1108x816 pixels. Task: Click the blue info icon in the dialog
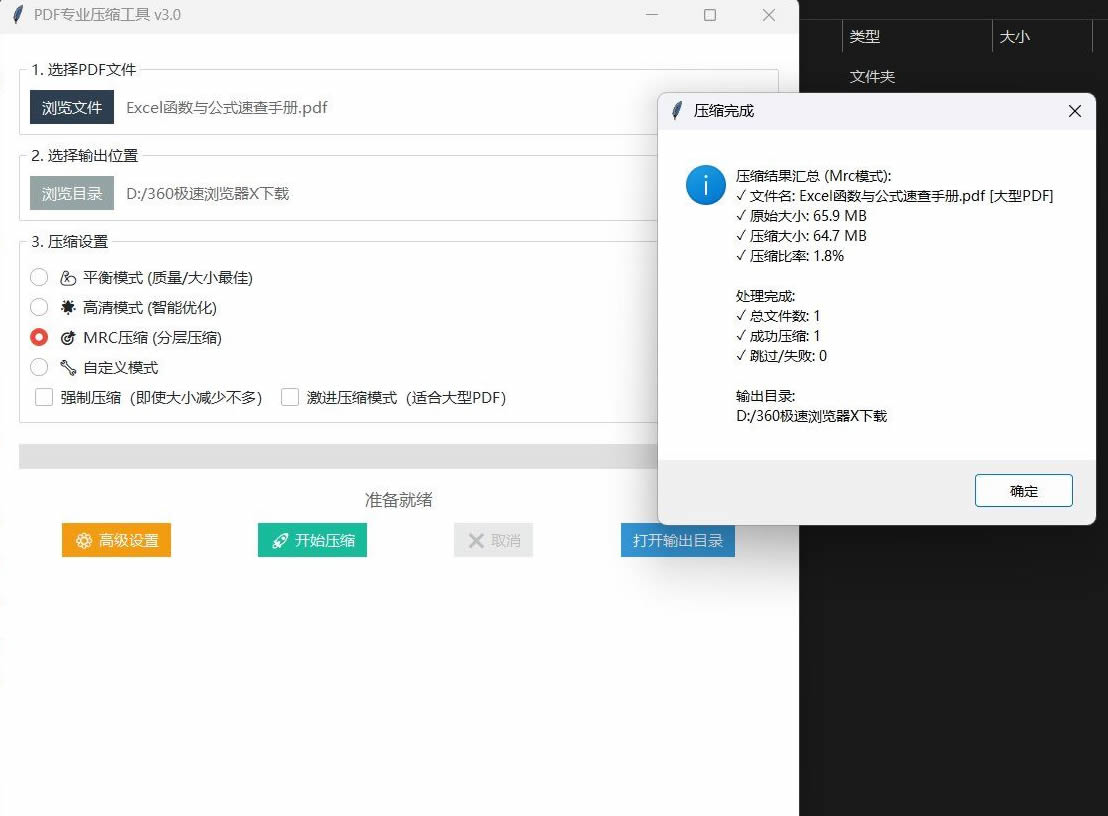[x=706, y=185]
